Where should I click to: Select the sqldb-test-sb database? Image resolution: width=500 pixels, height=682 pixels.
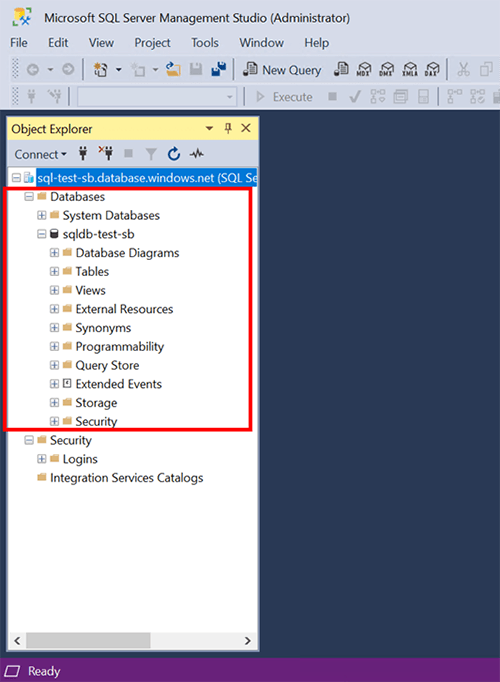[x=98, y=234]
